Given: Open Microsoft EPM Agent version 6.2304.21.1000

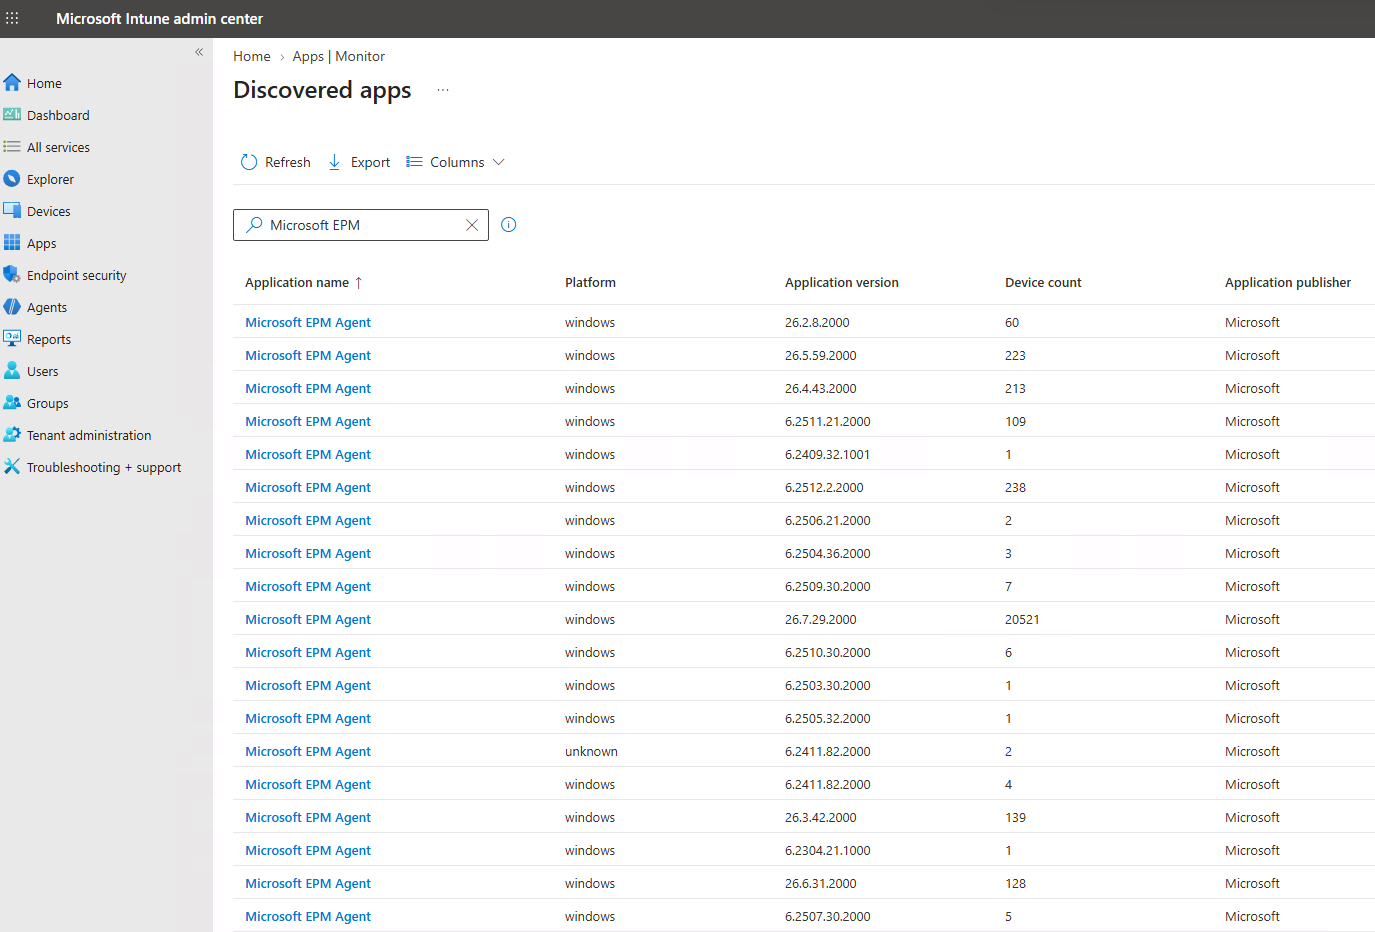Looking at the screenshot, I should coord(308,851).
